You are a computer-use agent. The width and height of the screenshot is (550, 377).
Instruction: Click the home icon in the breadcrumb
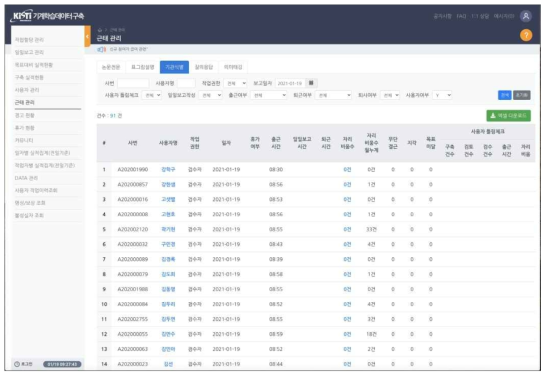(100, 30)
